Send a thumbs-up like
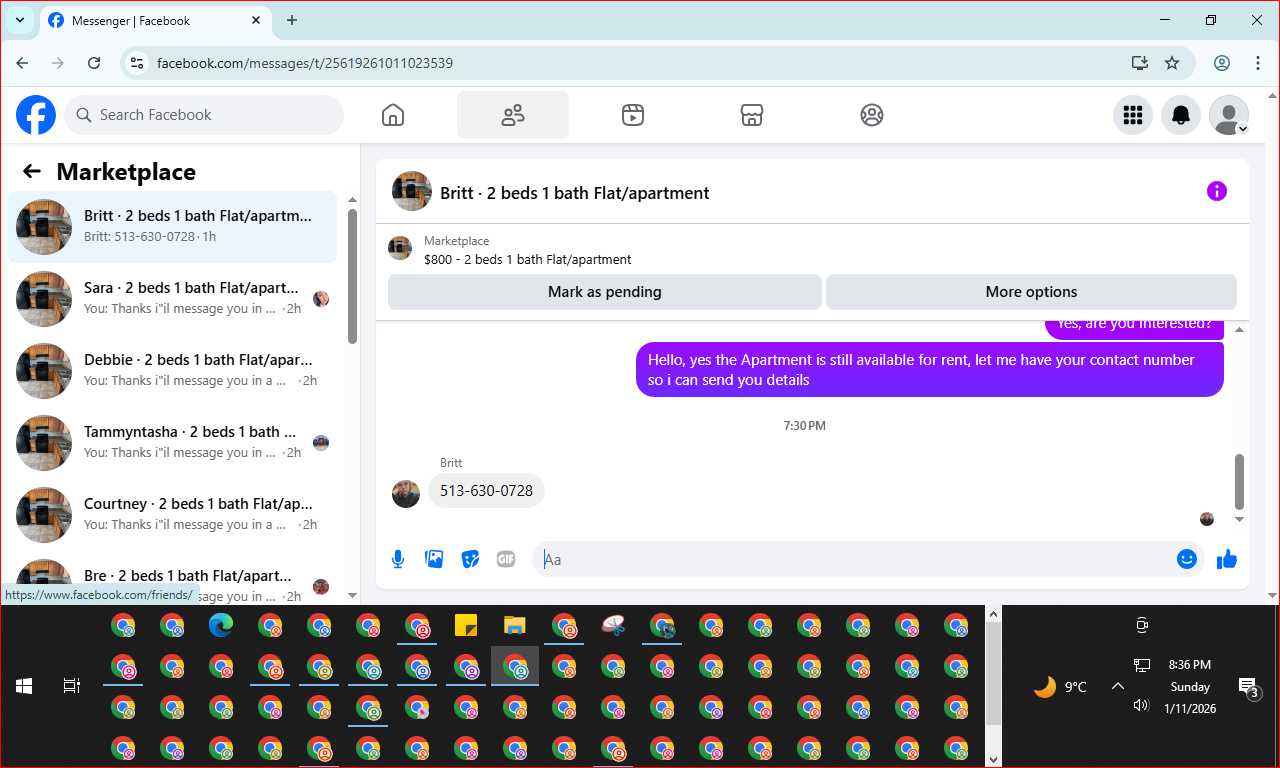 pos(1227,559)
